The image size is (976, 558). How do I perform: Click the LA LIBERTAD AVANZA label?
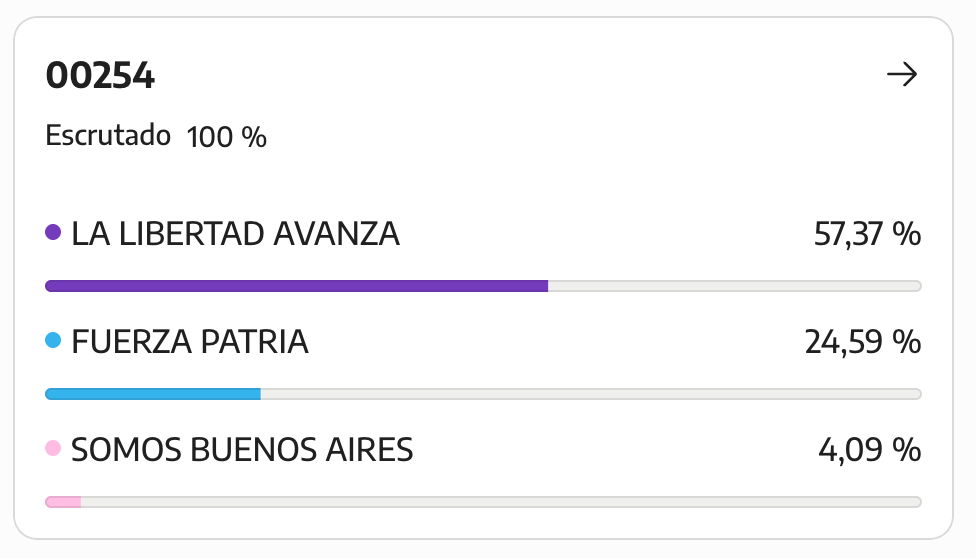tap(235, 234)
